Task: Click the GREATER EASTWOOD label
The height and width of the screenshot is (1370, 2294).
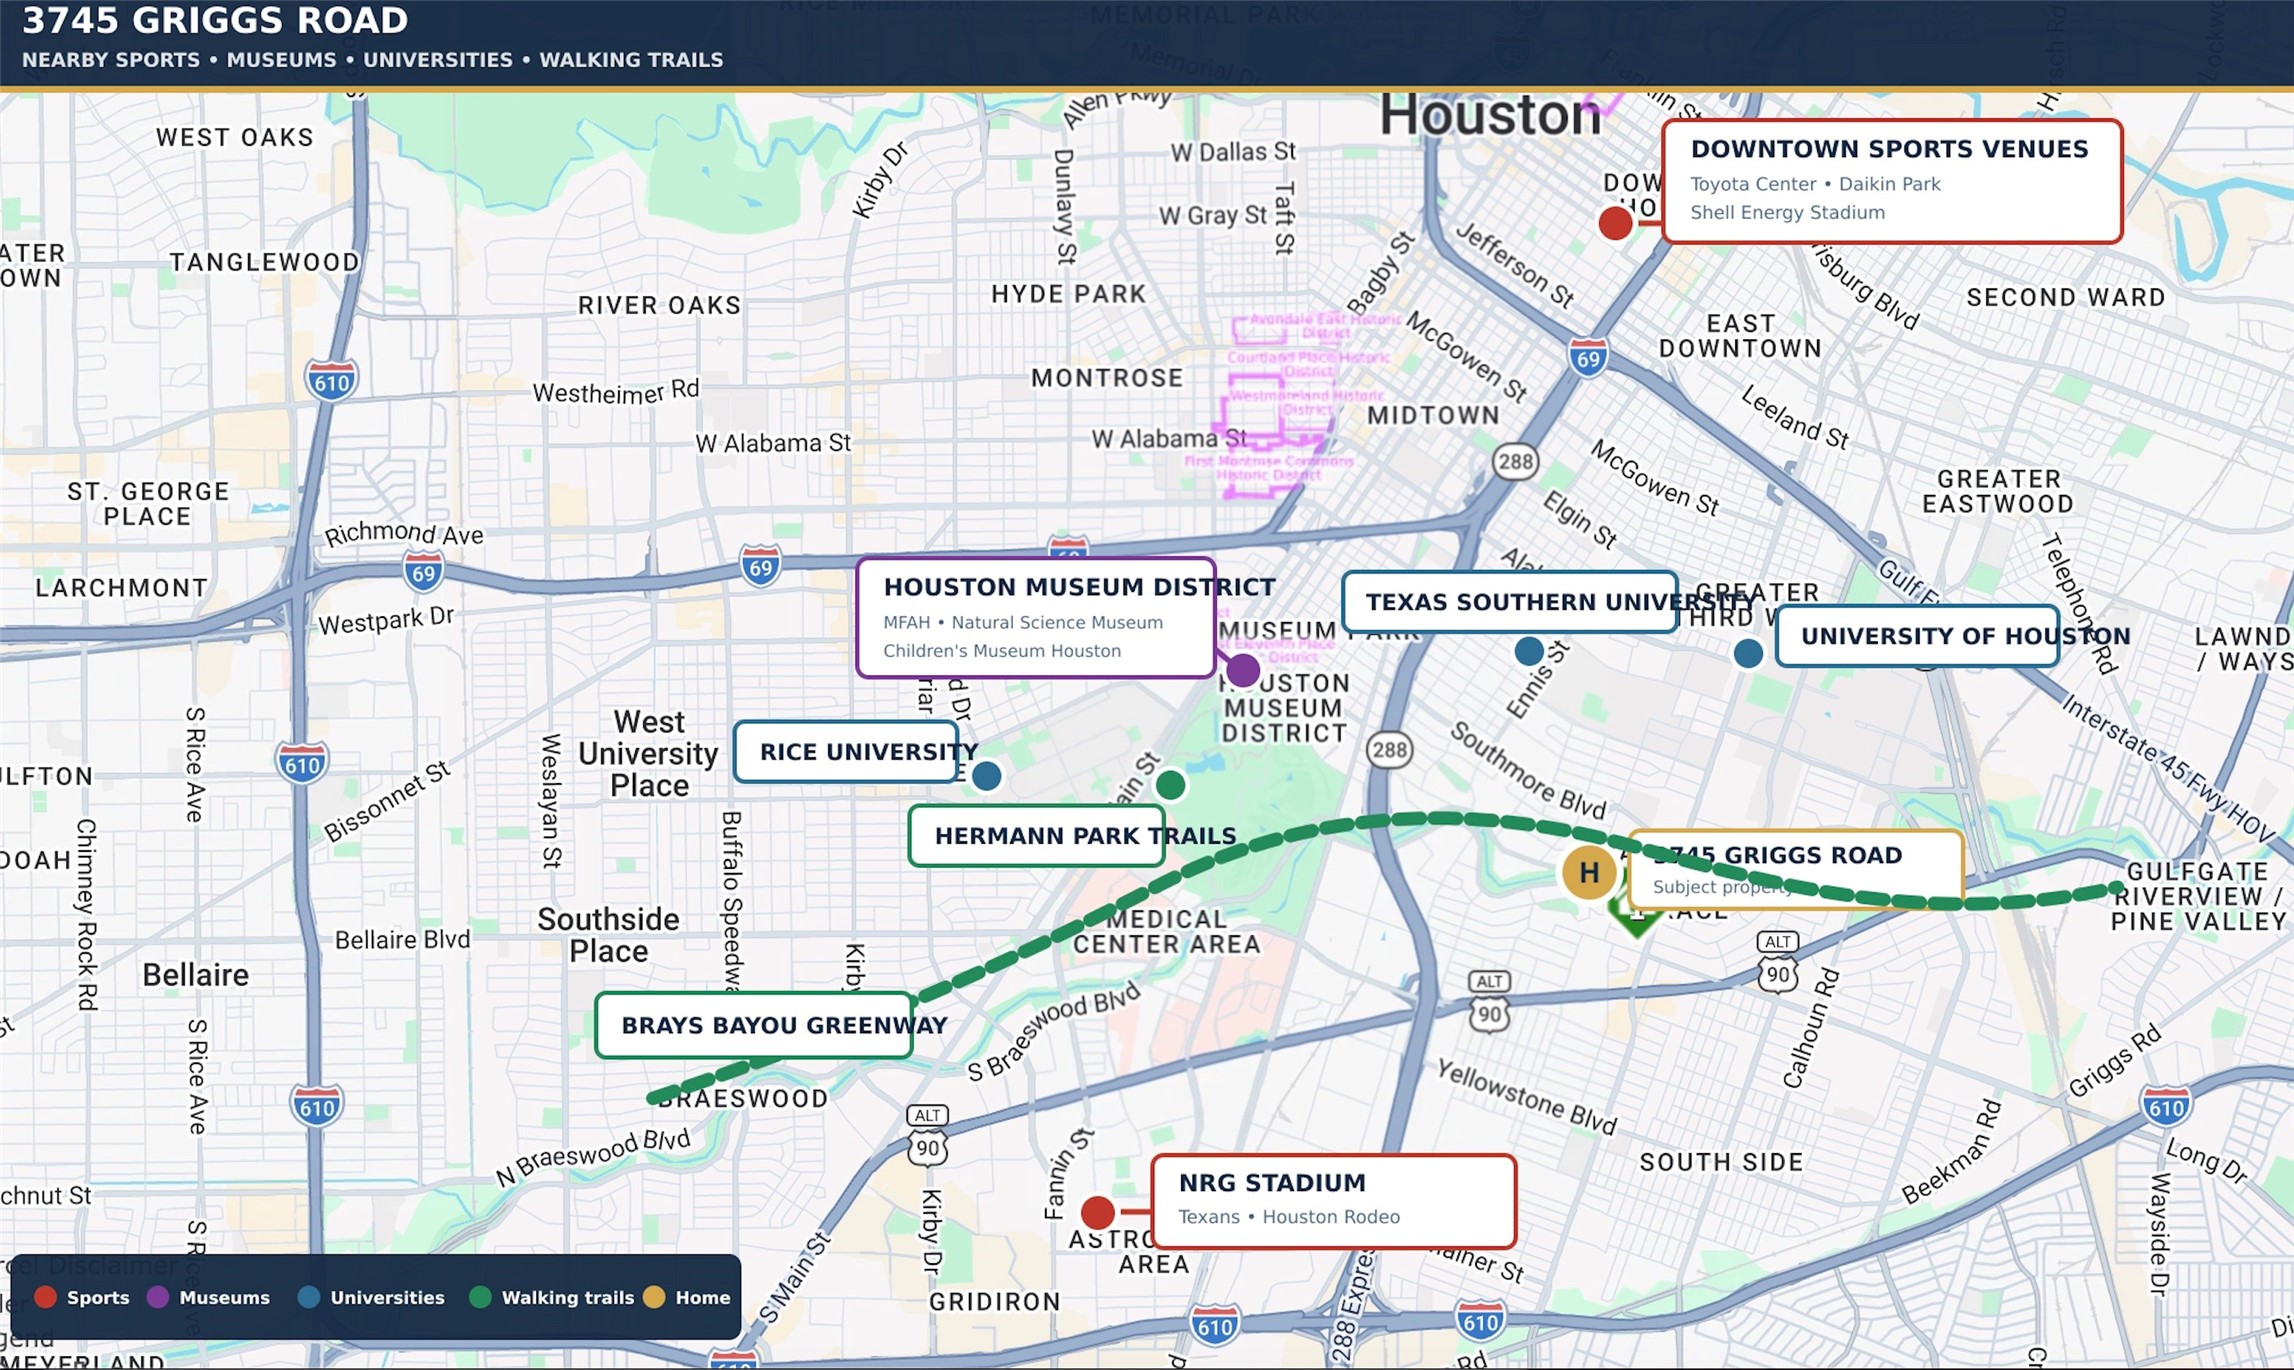Action: [1998, 491]
